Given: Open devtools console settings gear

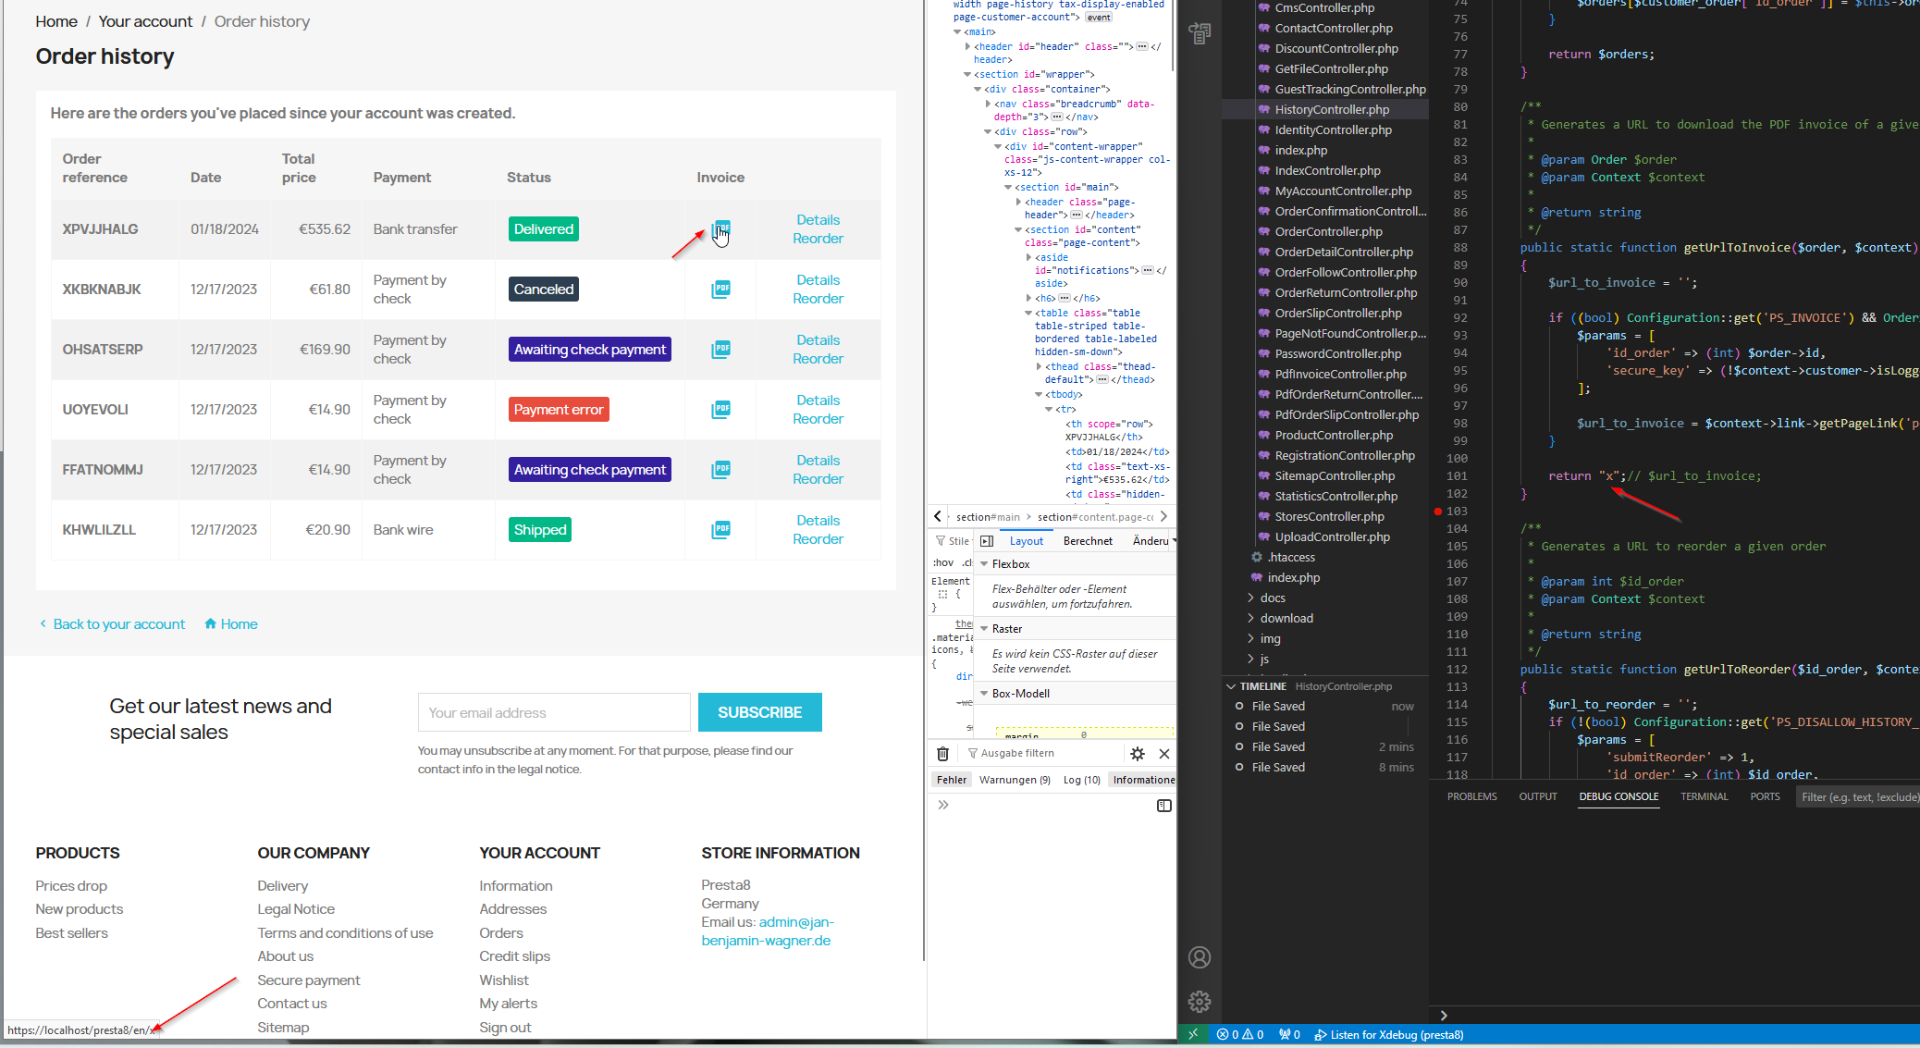Looking at the screenshot, I should coord(1137,754).
